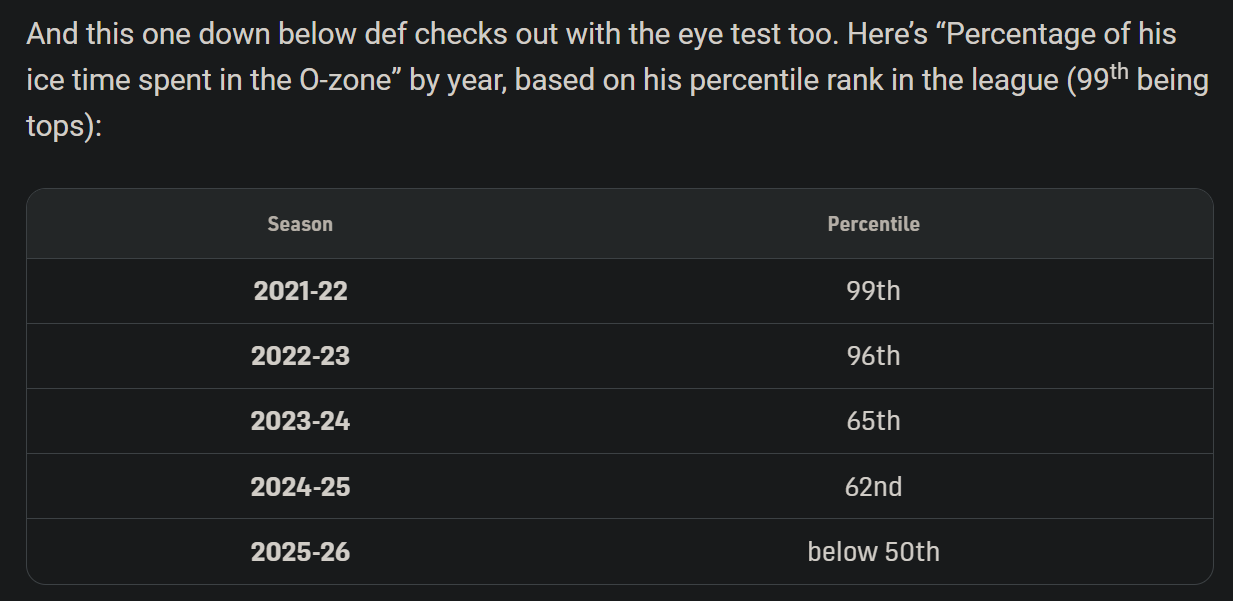Click the Percentile column header
The width and height of the screenshot is (1233, 601).
pyautogui.click(x=873, y=224)
